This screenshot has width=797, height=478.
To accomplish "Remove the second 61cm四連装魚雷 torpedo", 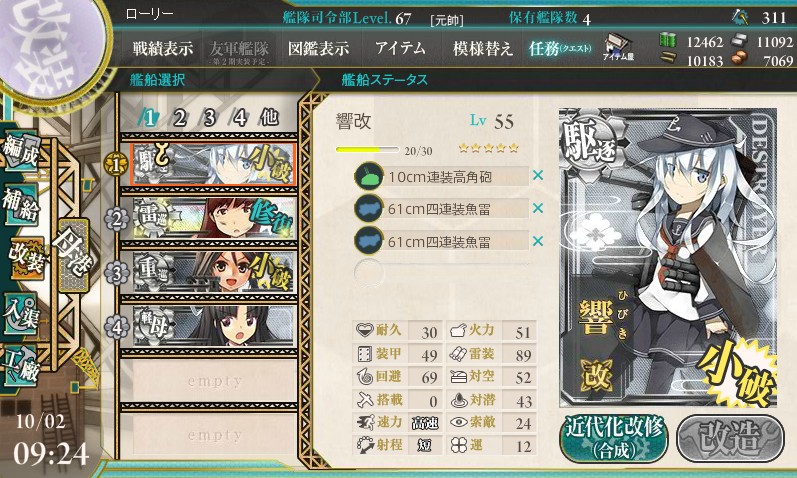I will [538, 241].
